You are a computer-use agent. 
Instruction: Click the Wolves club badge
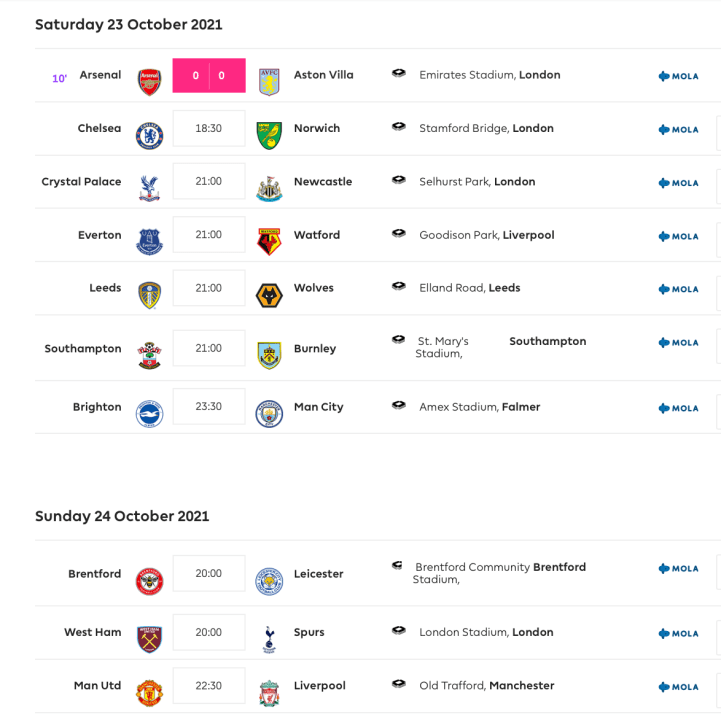(x=269, y=295)
